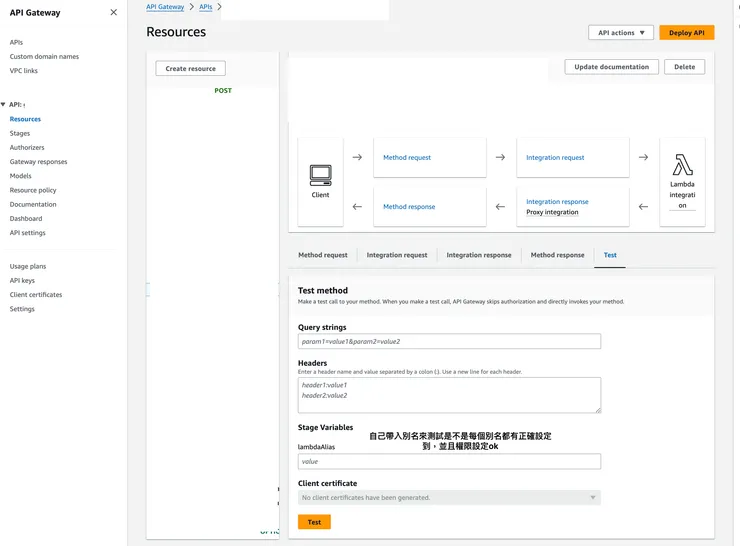Open APIs in the sidebar
The width and height of the screenshot is (740, 546).
[16, 42]
